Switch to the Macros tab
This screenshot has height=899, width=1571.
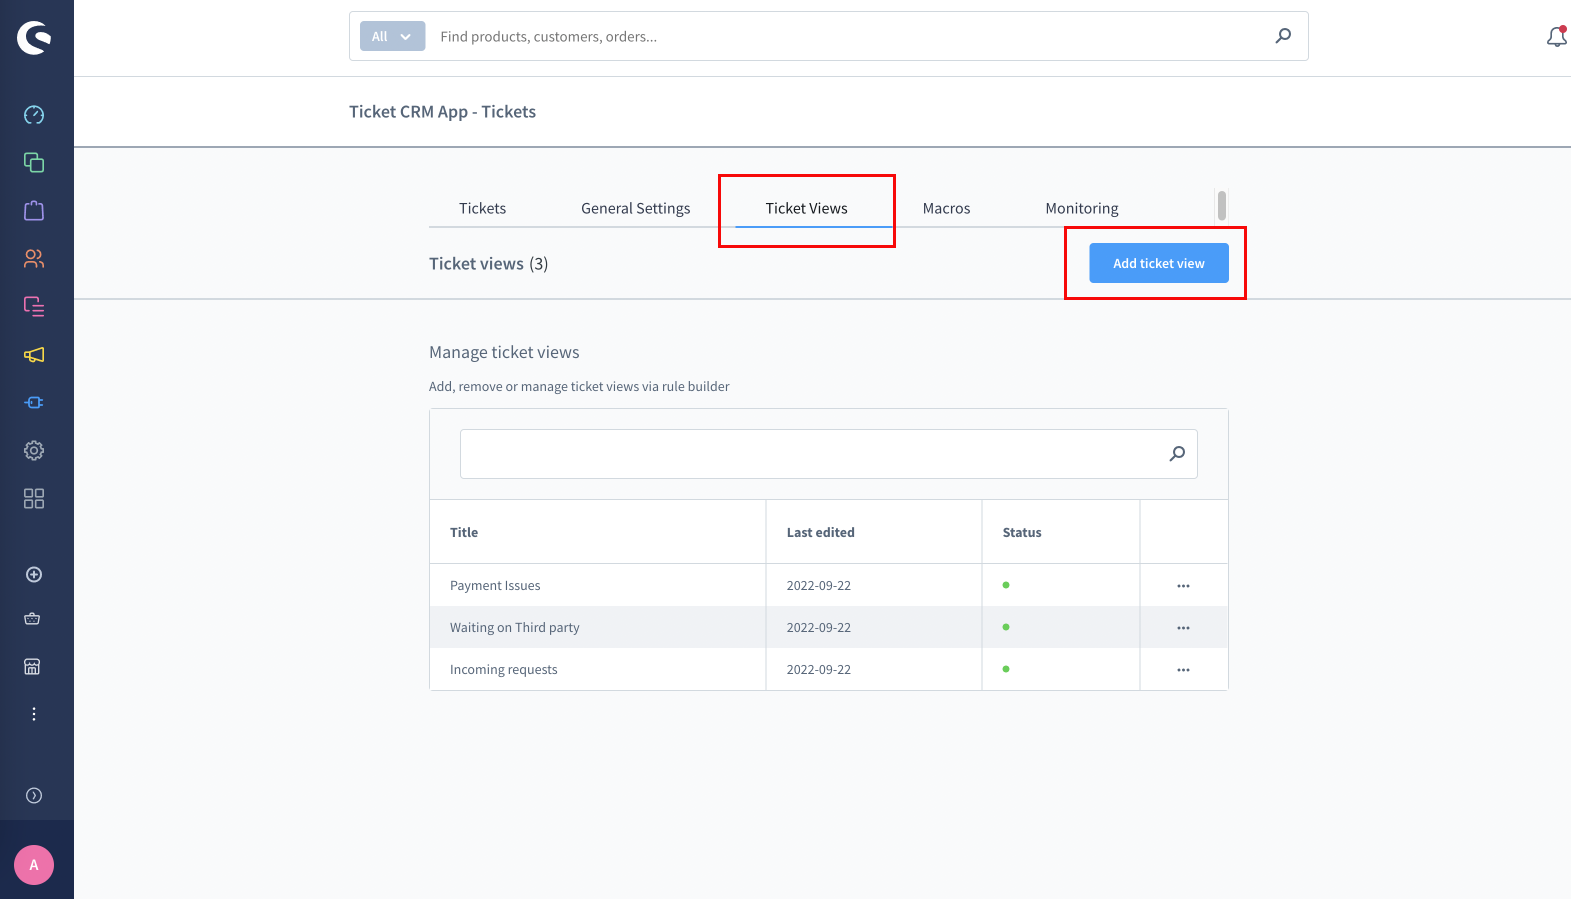coord(946,208)
